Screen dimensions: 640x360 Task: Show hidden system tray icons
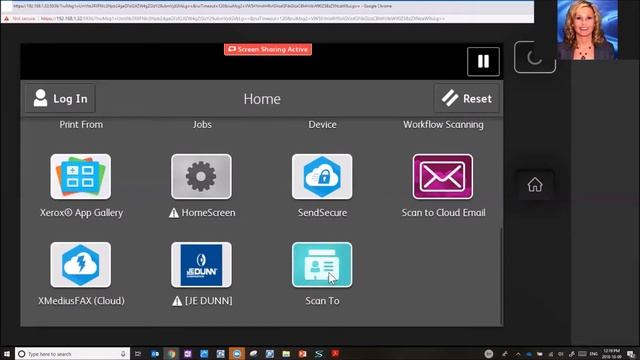[x=518, y=354]
